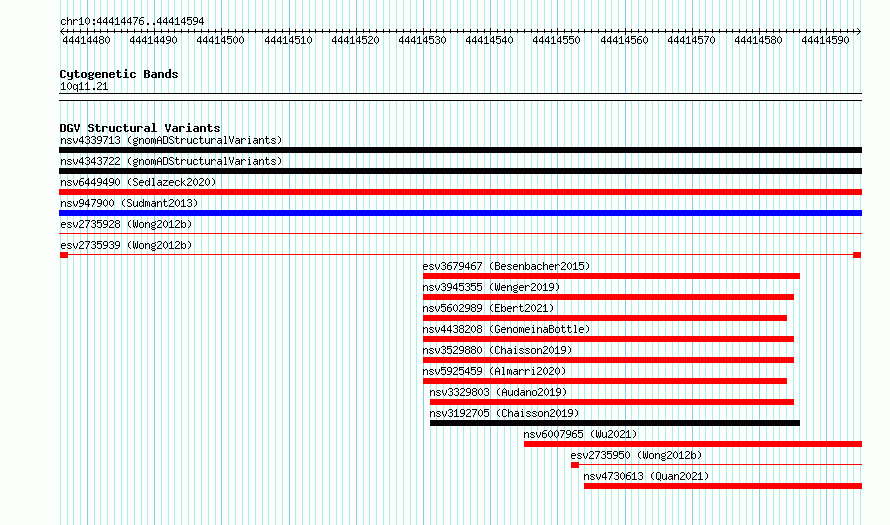890x525 pixels.
Task: Select the nsv5602989 Ebert2021 label
Action: pyautogui.click(x=488, y=308)
